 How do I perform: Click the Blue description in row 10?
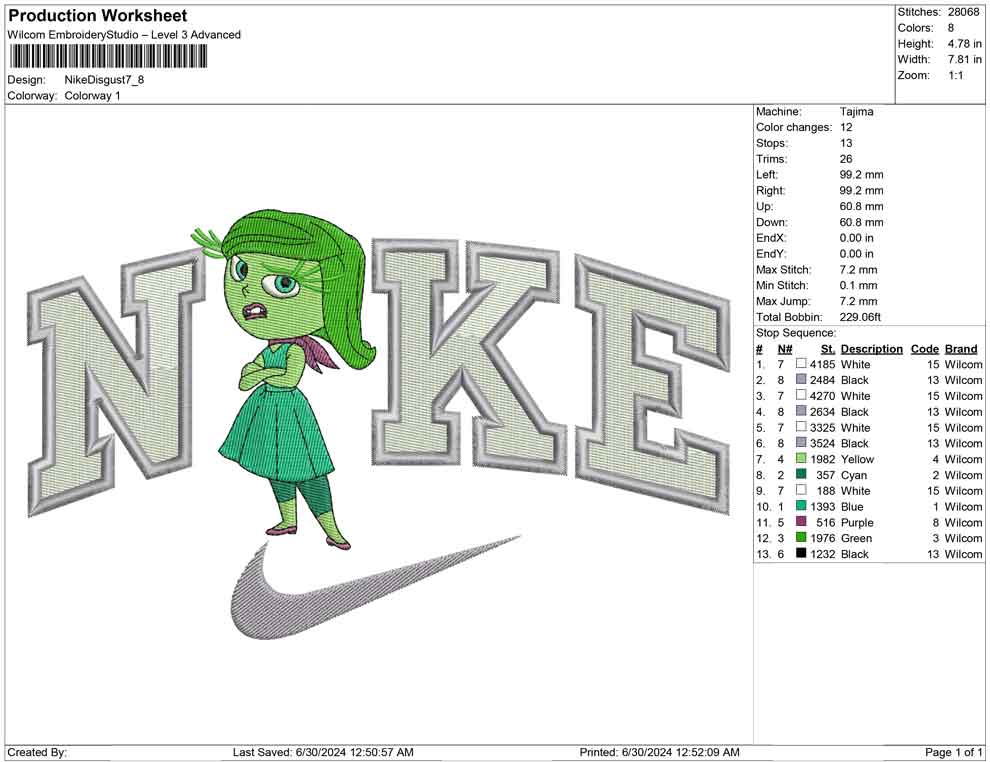pyautogui.click(x=852, y=506)
